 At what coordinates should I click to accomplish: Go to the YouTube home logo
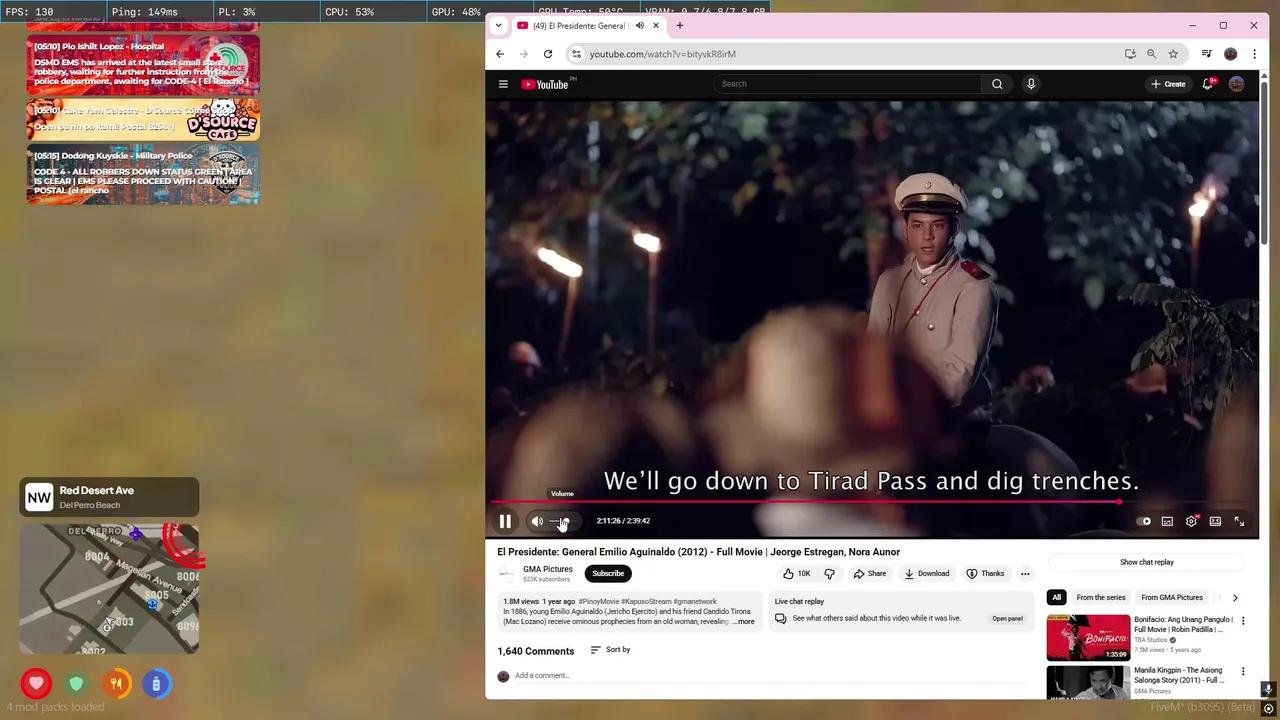(x=545, y=84)
